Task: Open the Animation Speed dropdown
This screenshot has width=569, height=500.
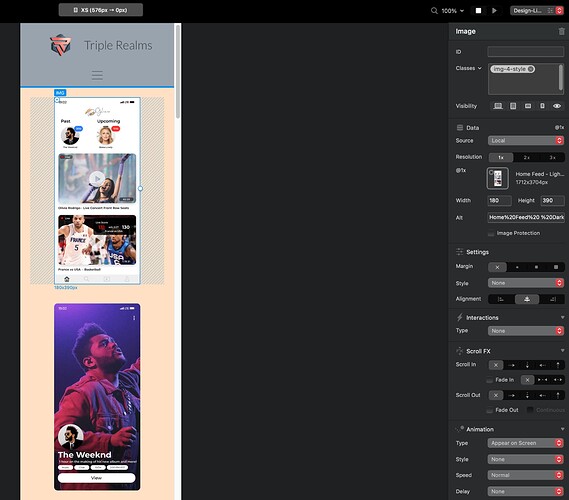Action: pos(525,475)
